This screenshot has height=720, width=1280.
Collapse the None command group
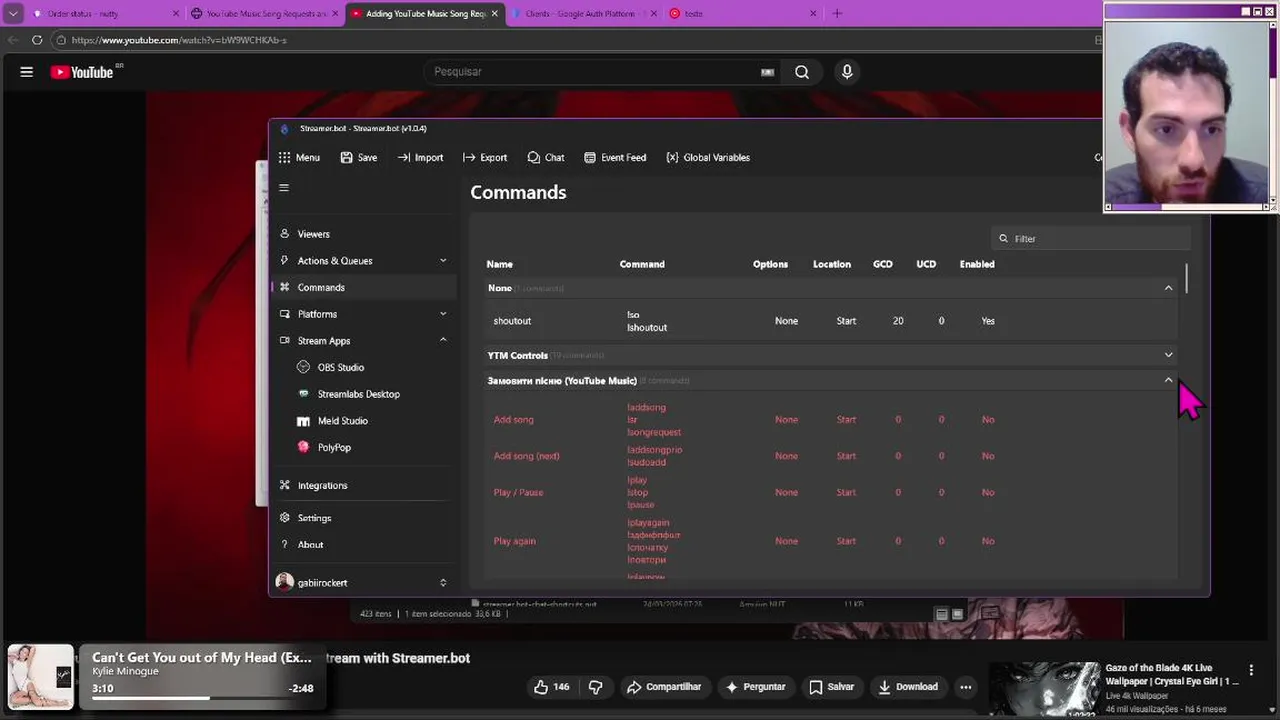tap(1168, 288)
